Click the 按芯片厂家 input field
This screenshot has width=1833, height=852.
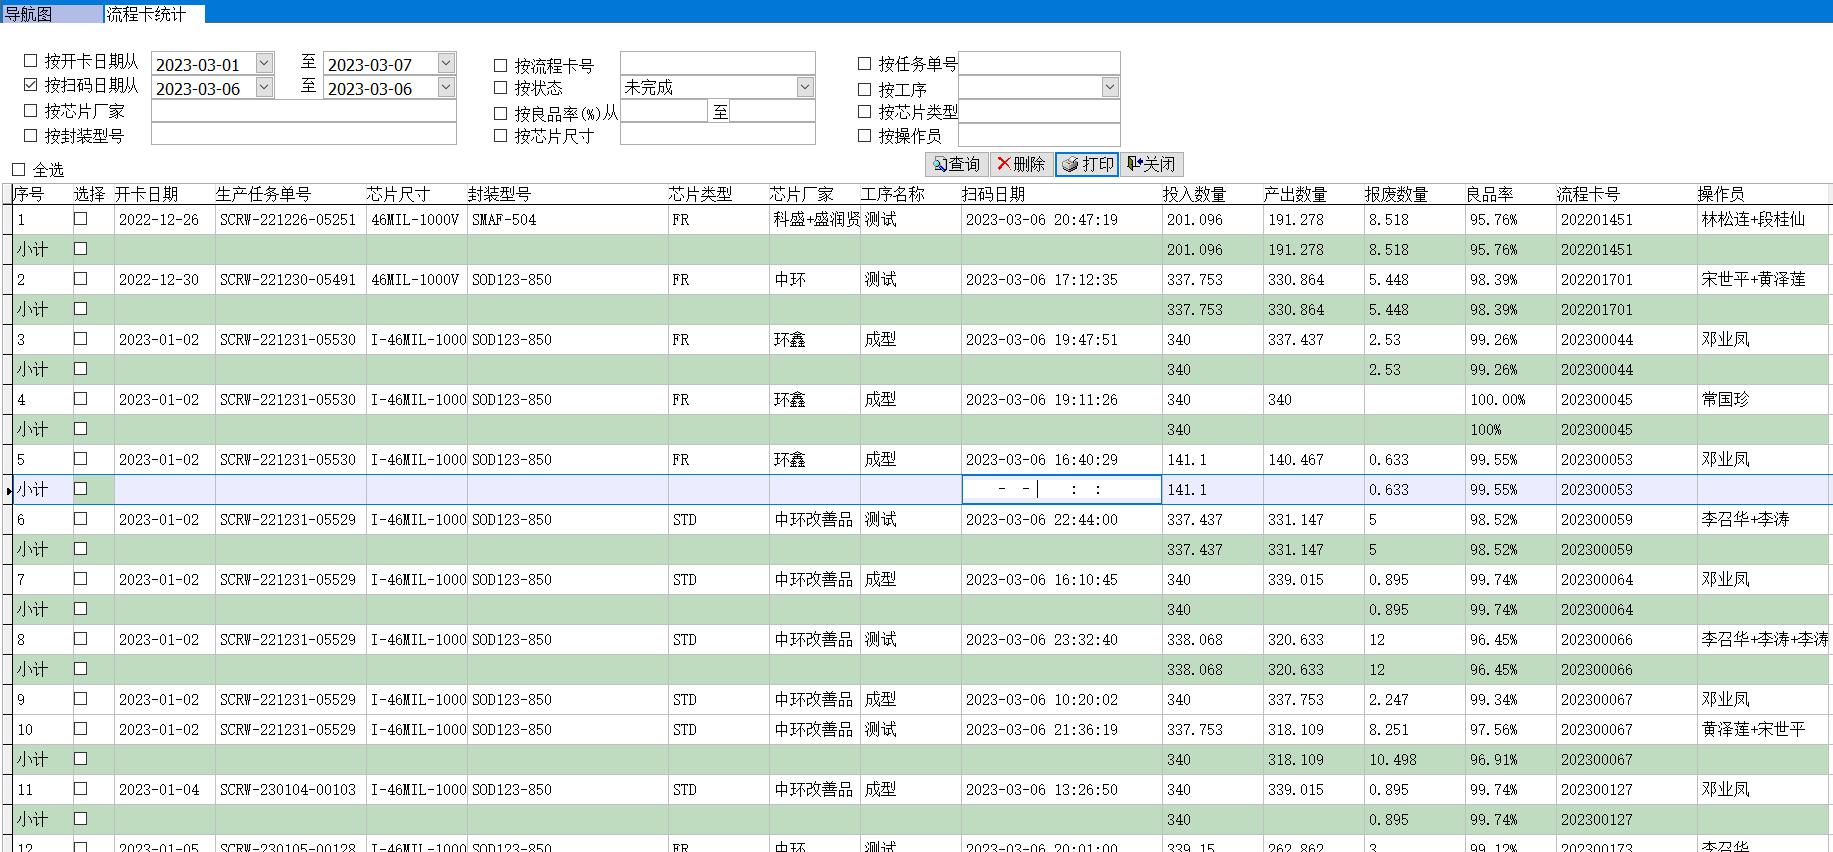pos(303,111)
